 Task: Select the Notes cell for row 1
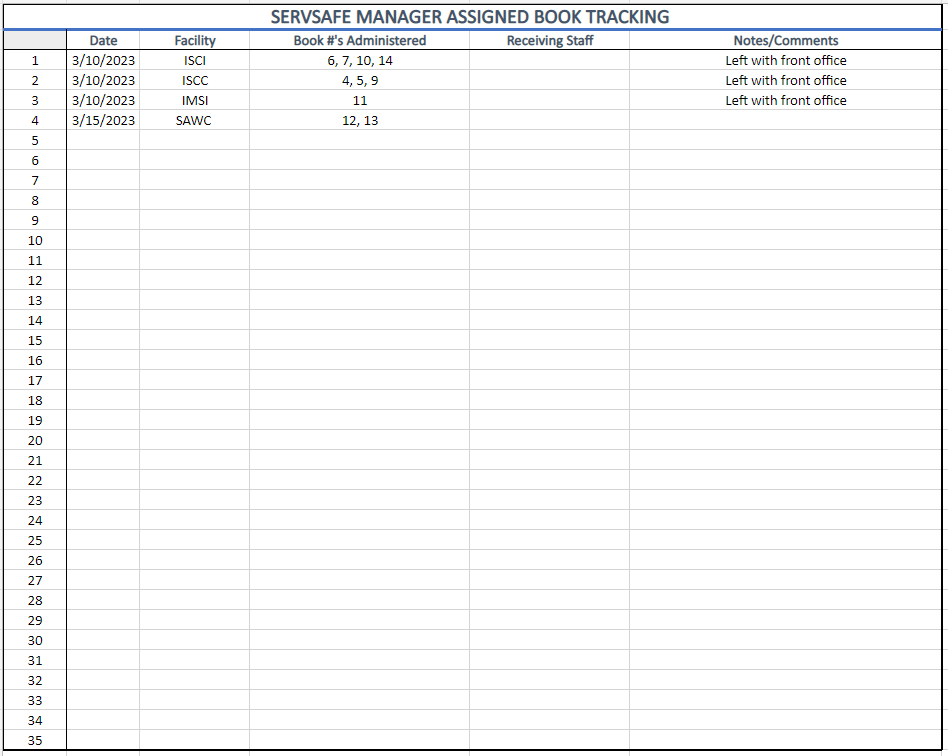pyautogui.click(x=786, y=61)
